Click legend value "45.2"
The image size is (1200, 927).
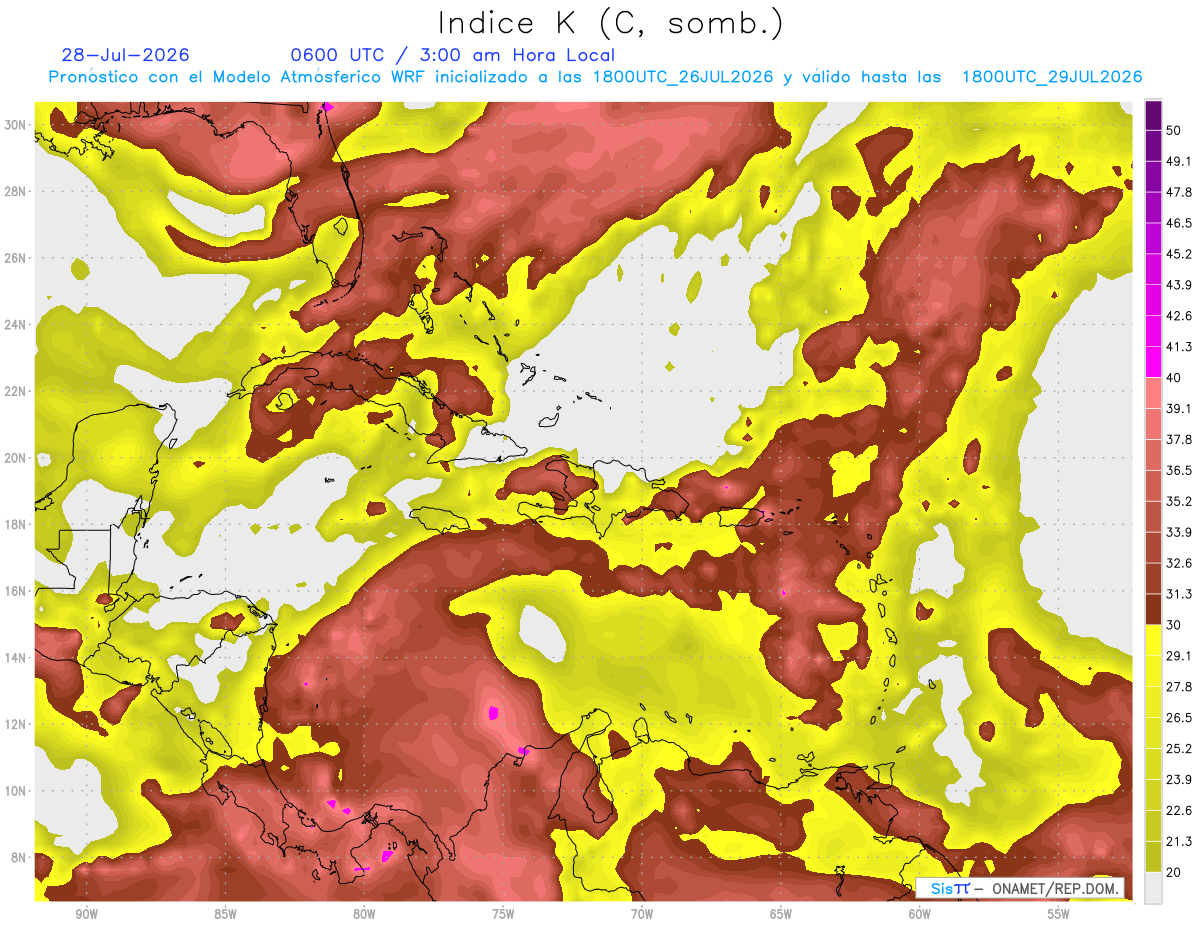coord(1178,254)
